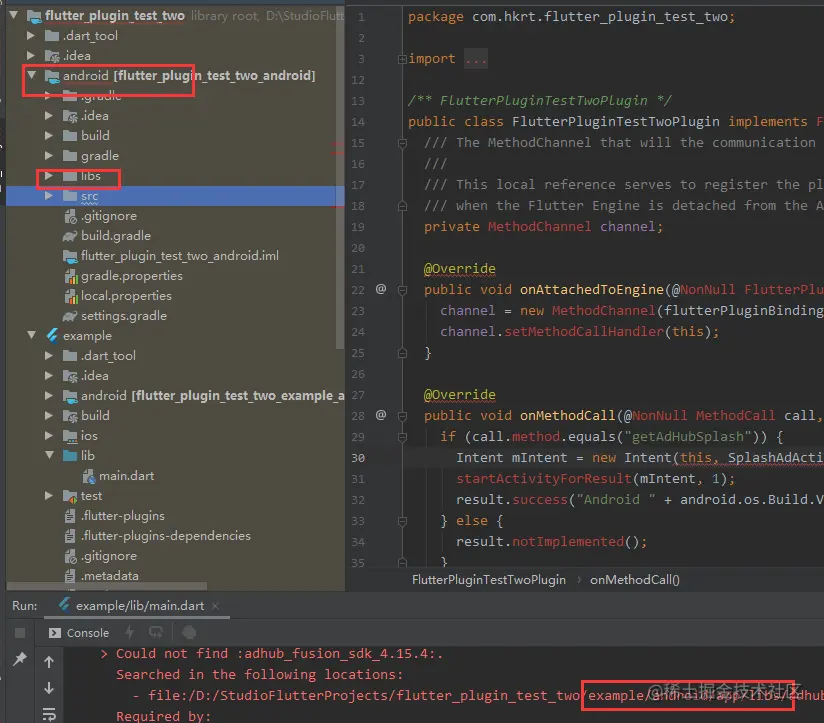Viewport: 824px width, 723px height.
Task: Open .flutter-plugins file
Action: 122,515
